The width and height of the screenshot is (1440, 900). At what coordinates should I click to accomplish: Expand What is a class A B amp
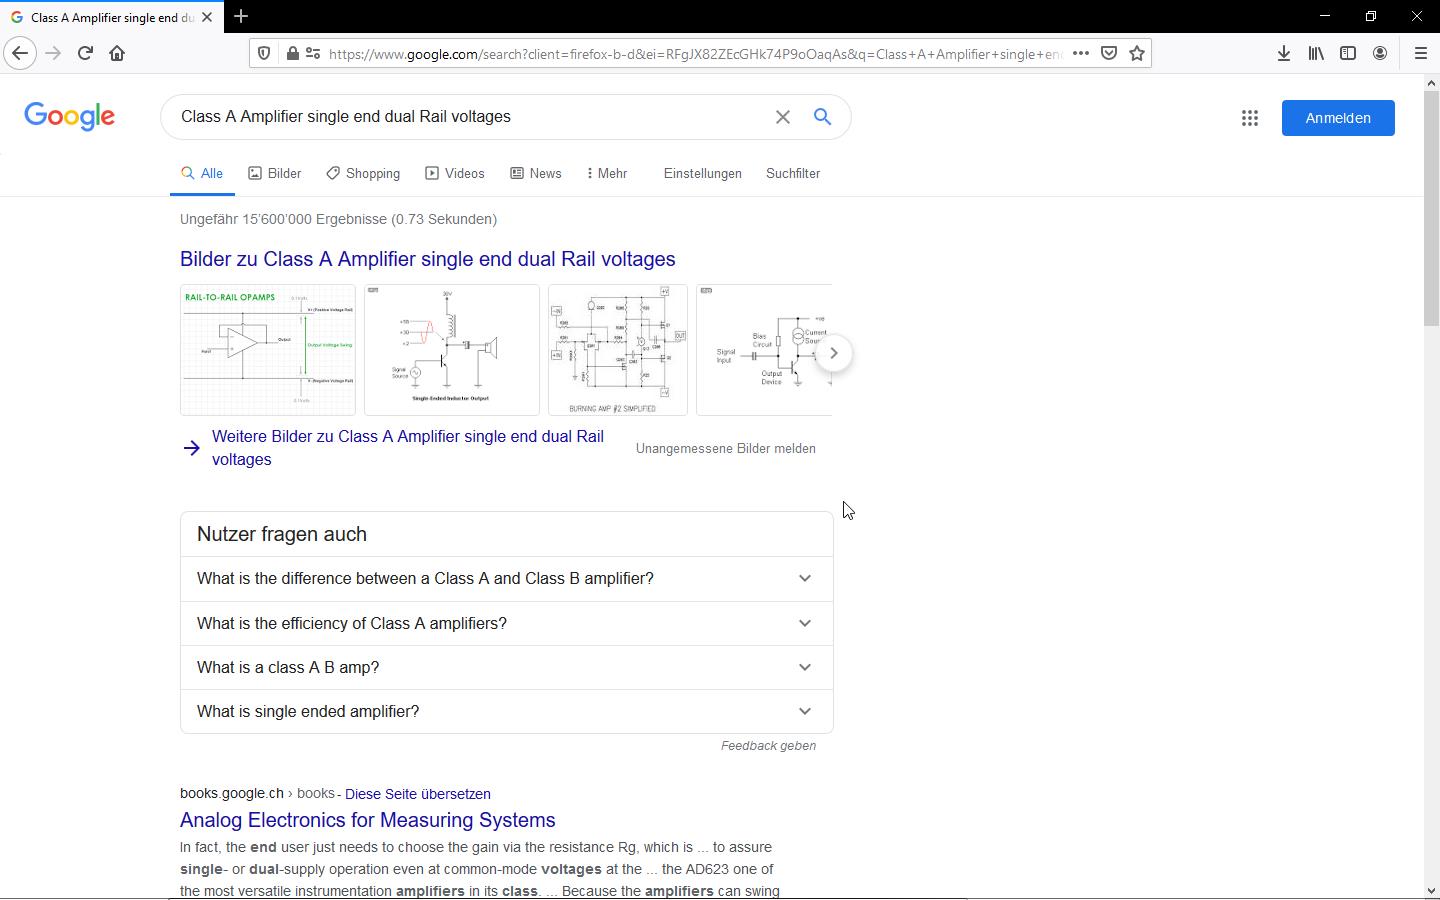(x=506, y=667)
